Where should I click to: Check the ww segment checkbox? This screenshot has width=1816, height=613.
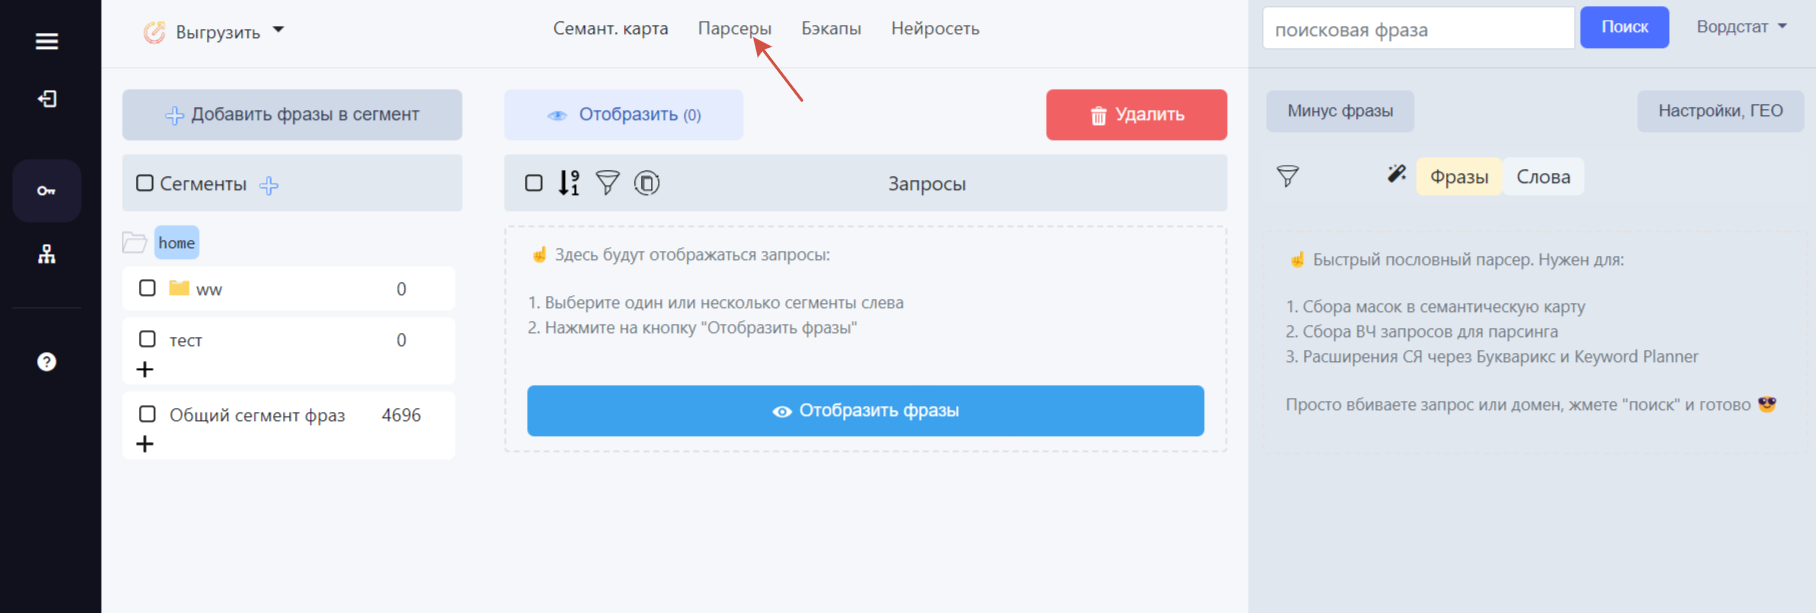147,288
